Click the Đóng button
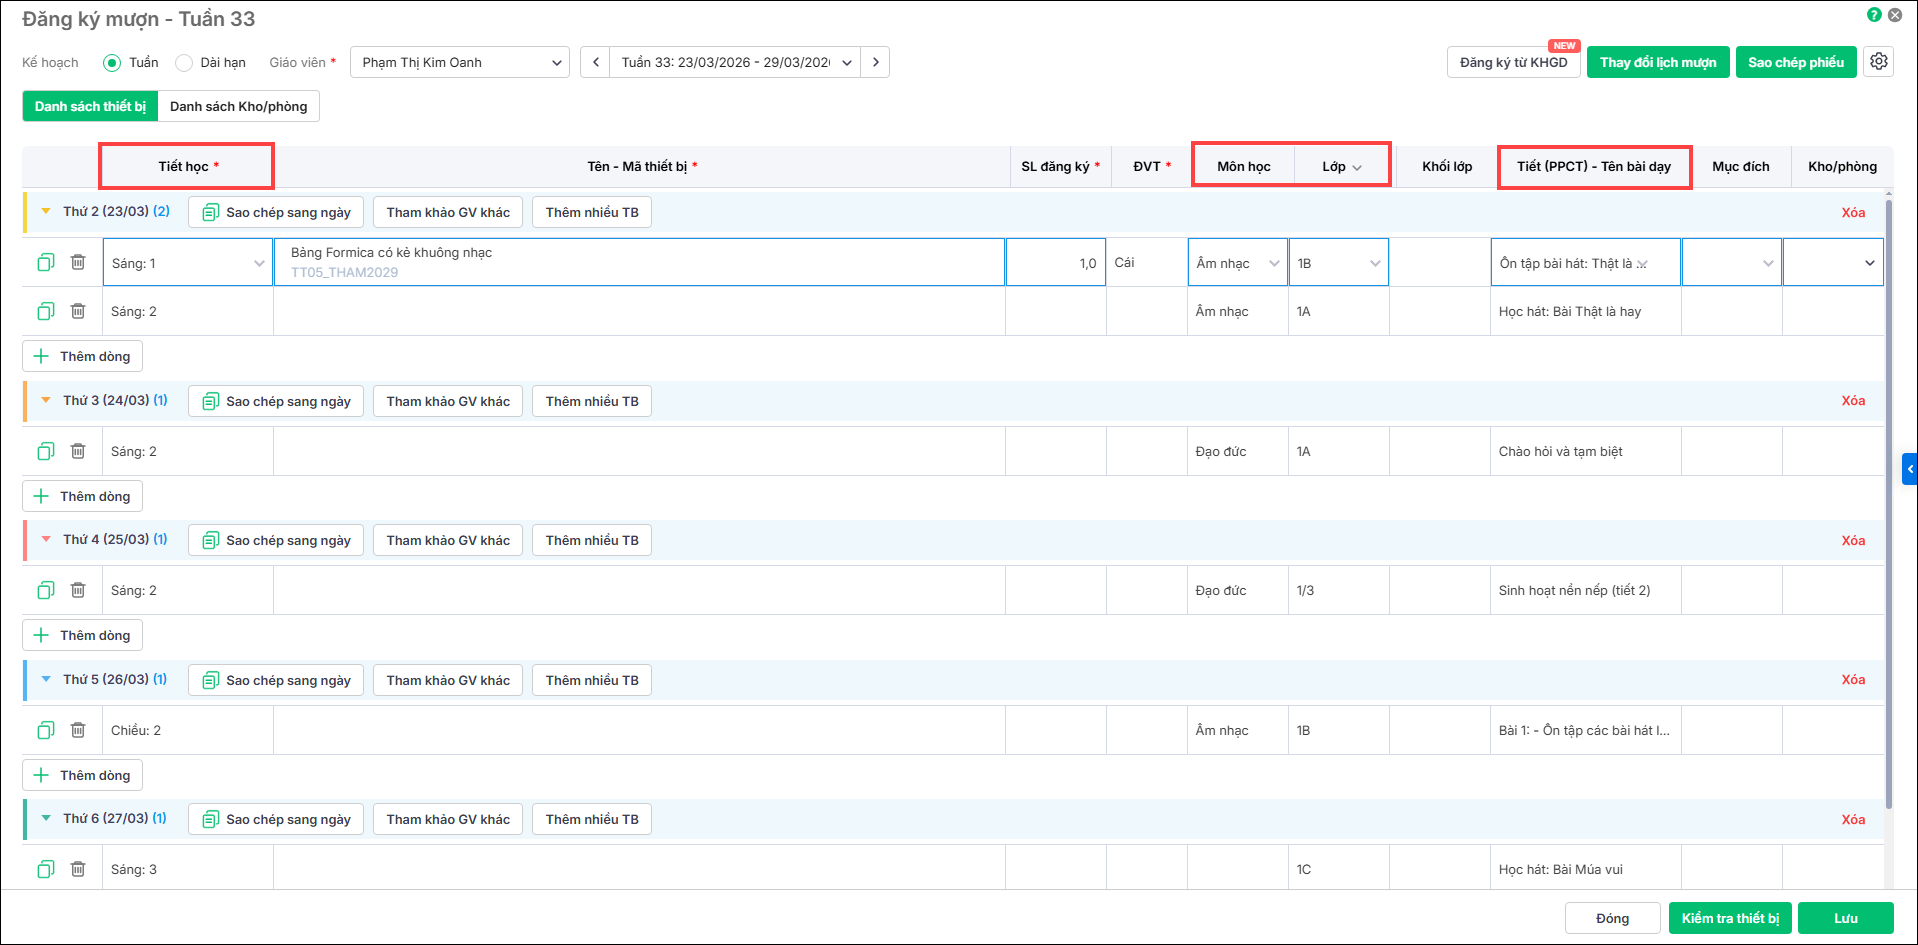The image size is (1918, 945). 1612,918
